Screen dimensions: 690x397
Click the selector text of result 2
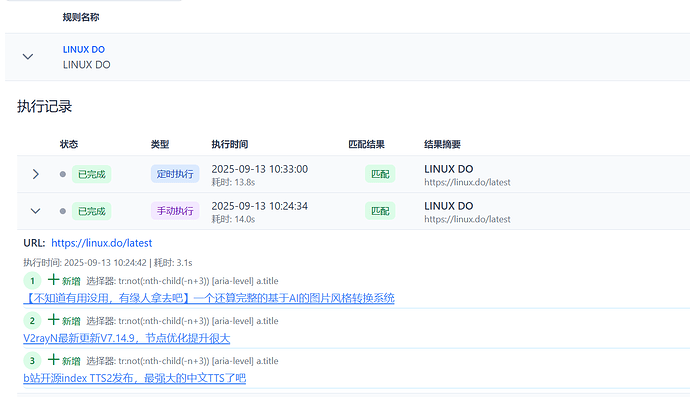click(x=182, y=321)
